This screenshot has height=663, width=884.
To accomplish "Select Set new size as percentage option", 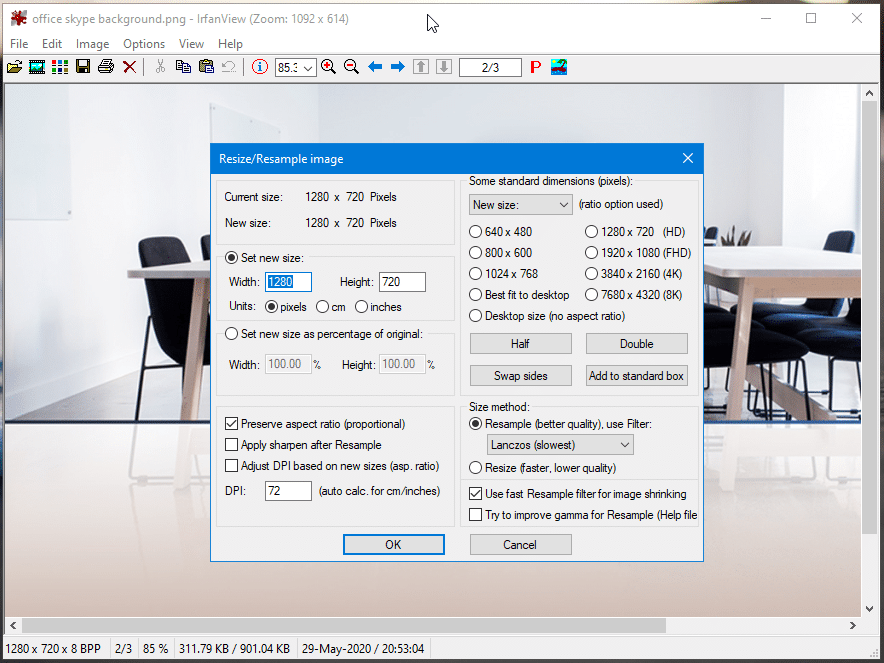I will tap(232, 334).
